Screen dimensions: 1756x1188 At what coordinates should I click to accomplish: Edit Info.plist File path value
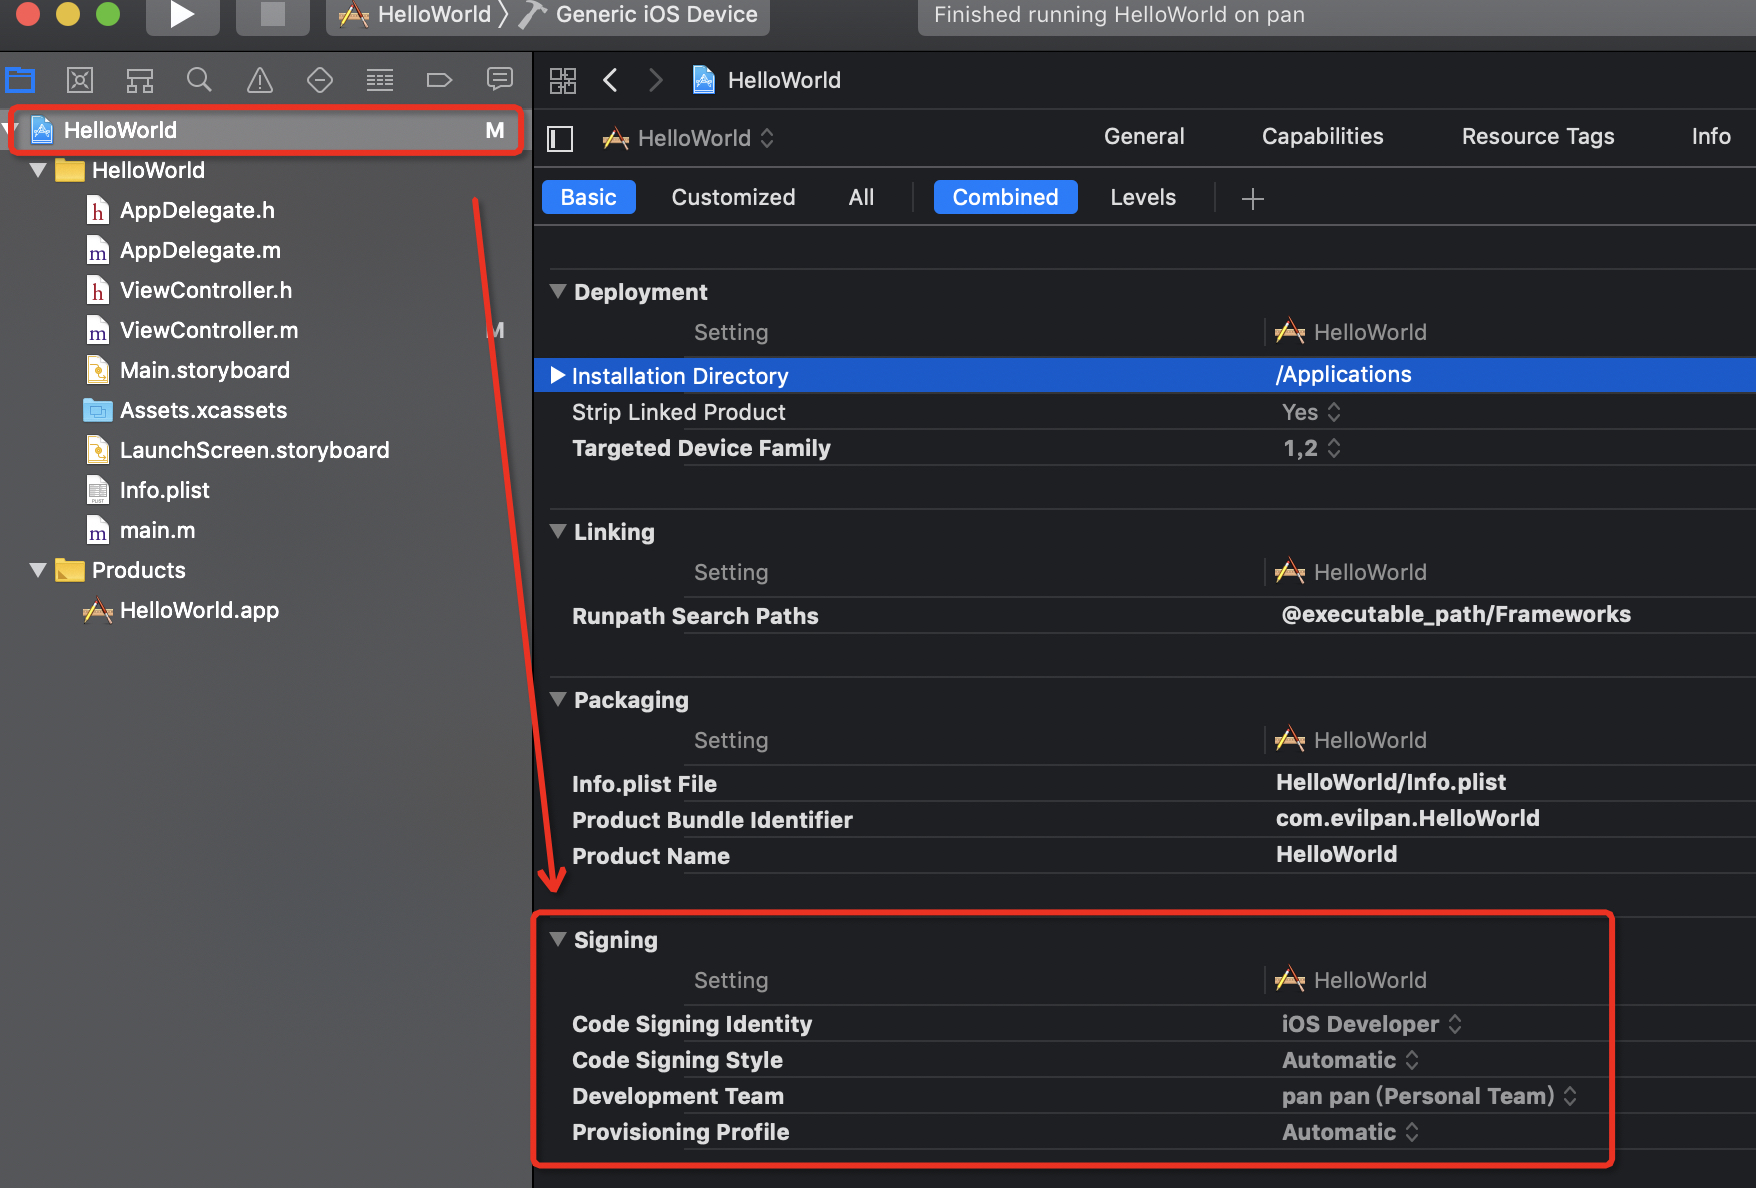pos(1391,782)
